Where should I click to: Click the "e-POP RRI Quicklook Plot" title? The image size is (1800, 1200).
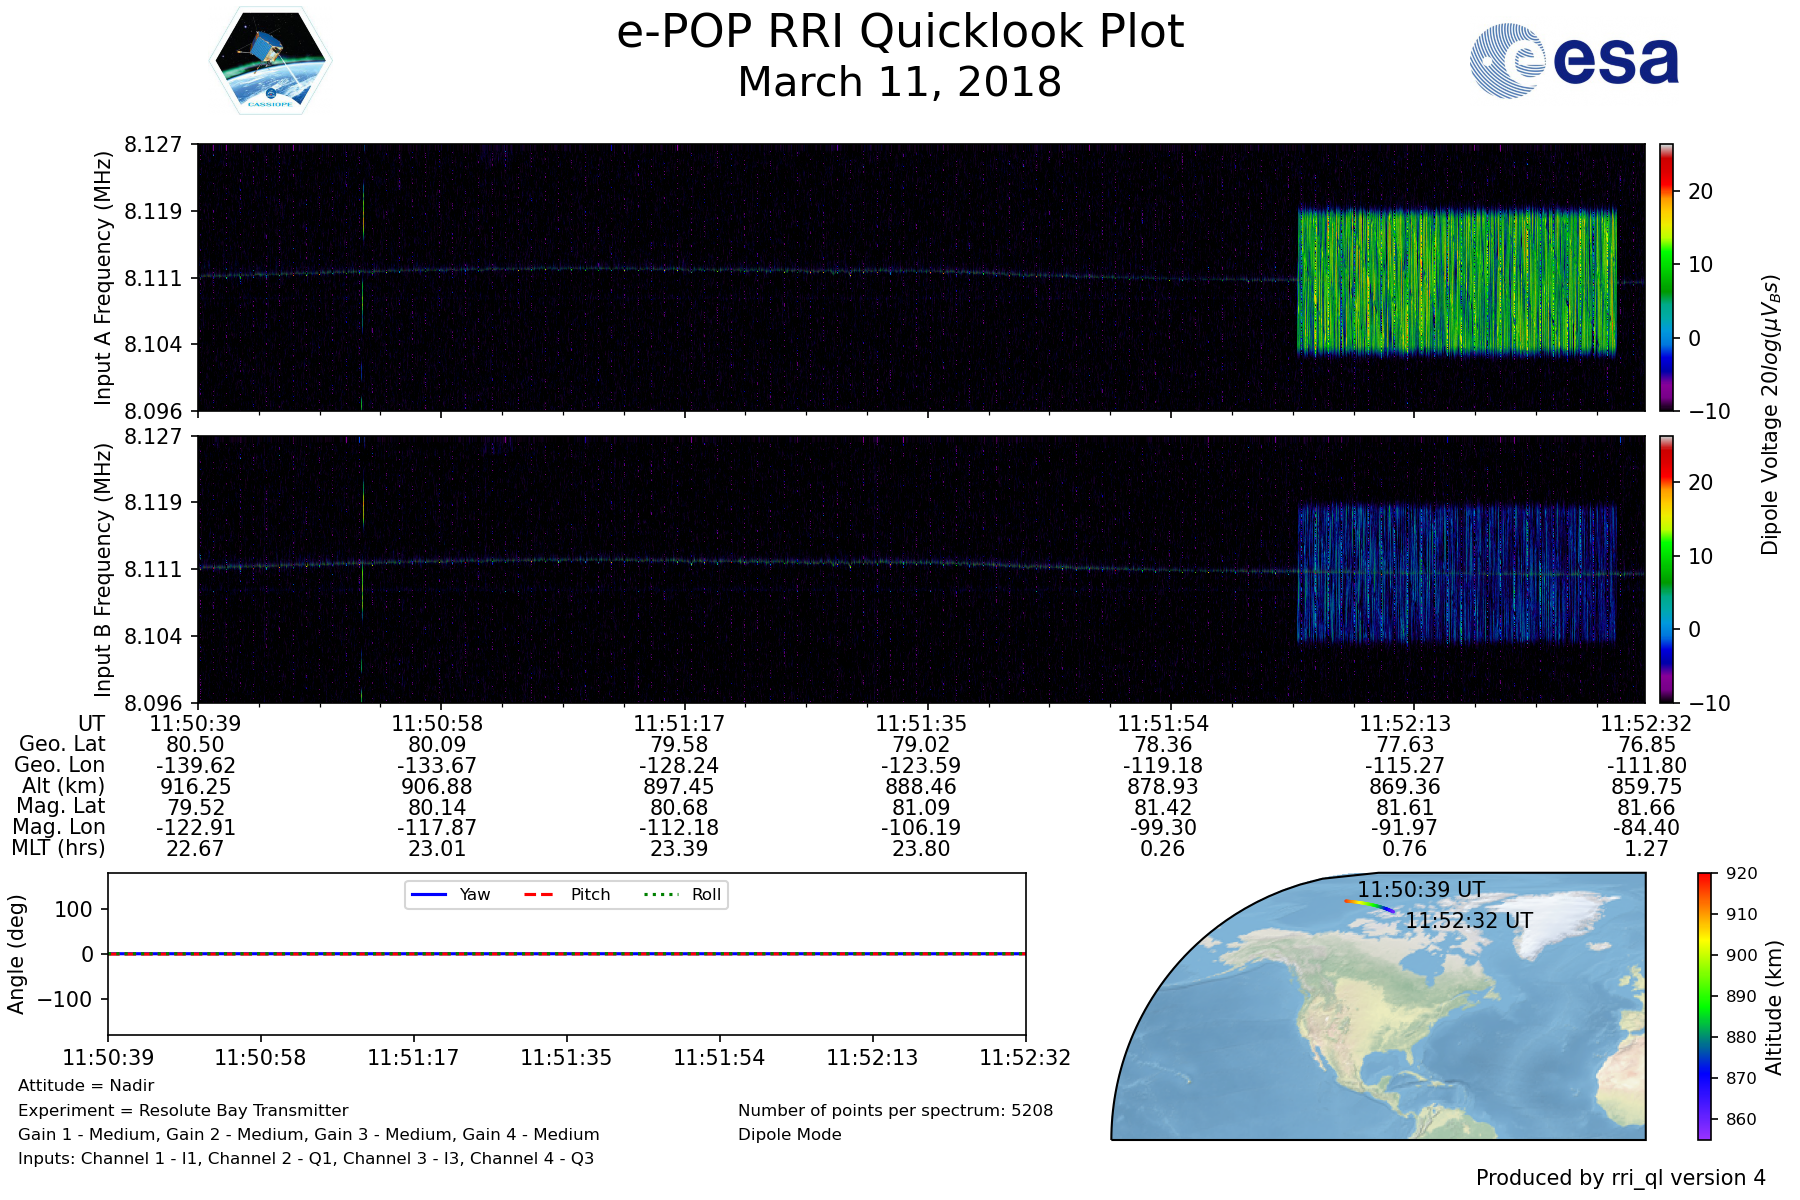tap(900, 32)
